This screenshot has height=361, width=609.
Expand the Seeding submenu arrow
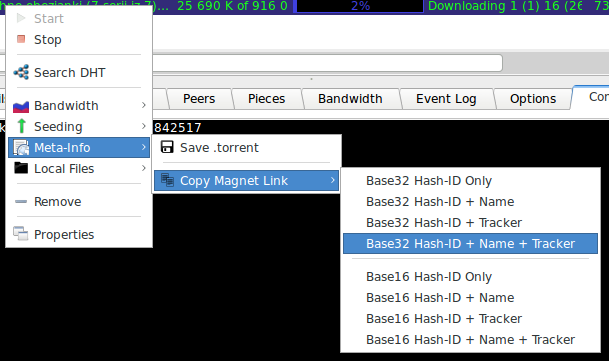(144, 126)
